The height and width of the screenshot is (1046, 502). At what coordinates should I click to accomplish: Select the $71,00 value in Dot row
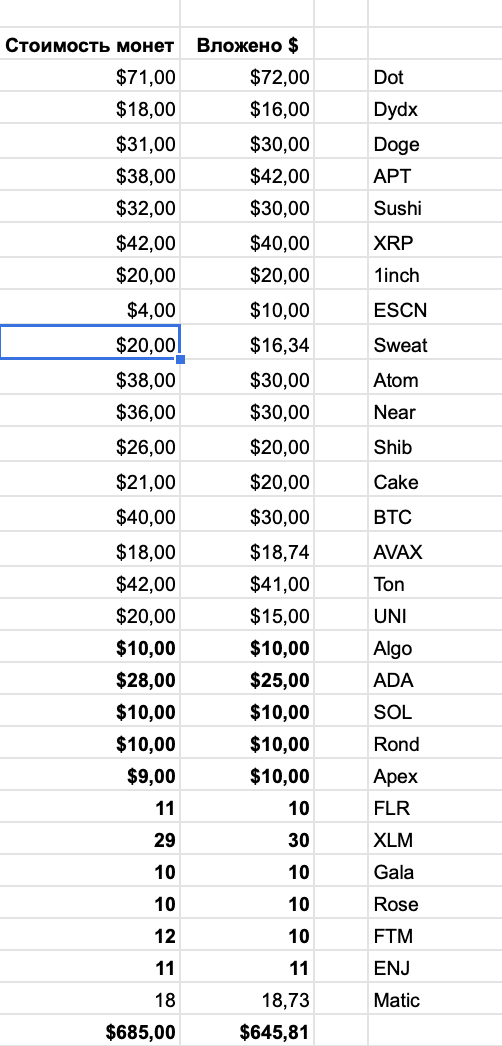pos(89,77)
